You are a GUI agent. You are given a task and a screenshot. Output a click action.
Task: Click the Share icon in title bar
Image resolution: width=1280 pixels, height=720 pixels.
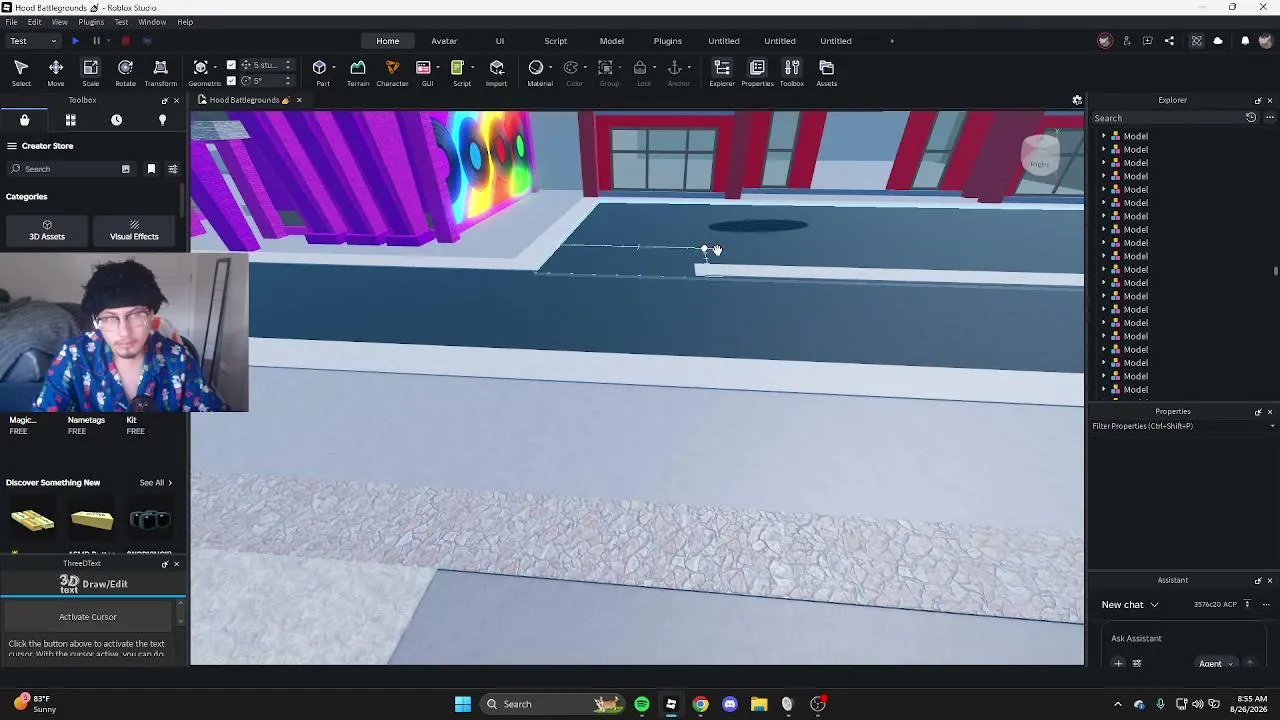(1169, 41)
